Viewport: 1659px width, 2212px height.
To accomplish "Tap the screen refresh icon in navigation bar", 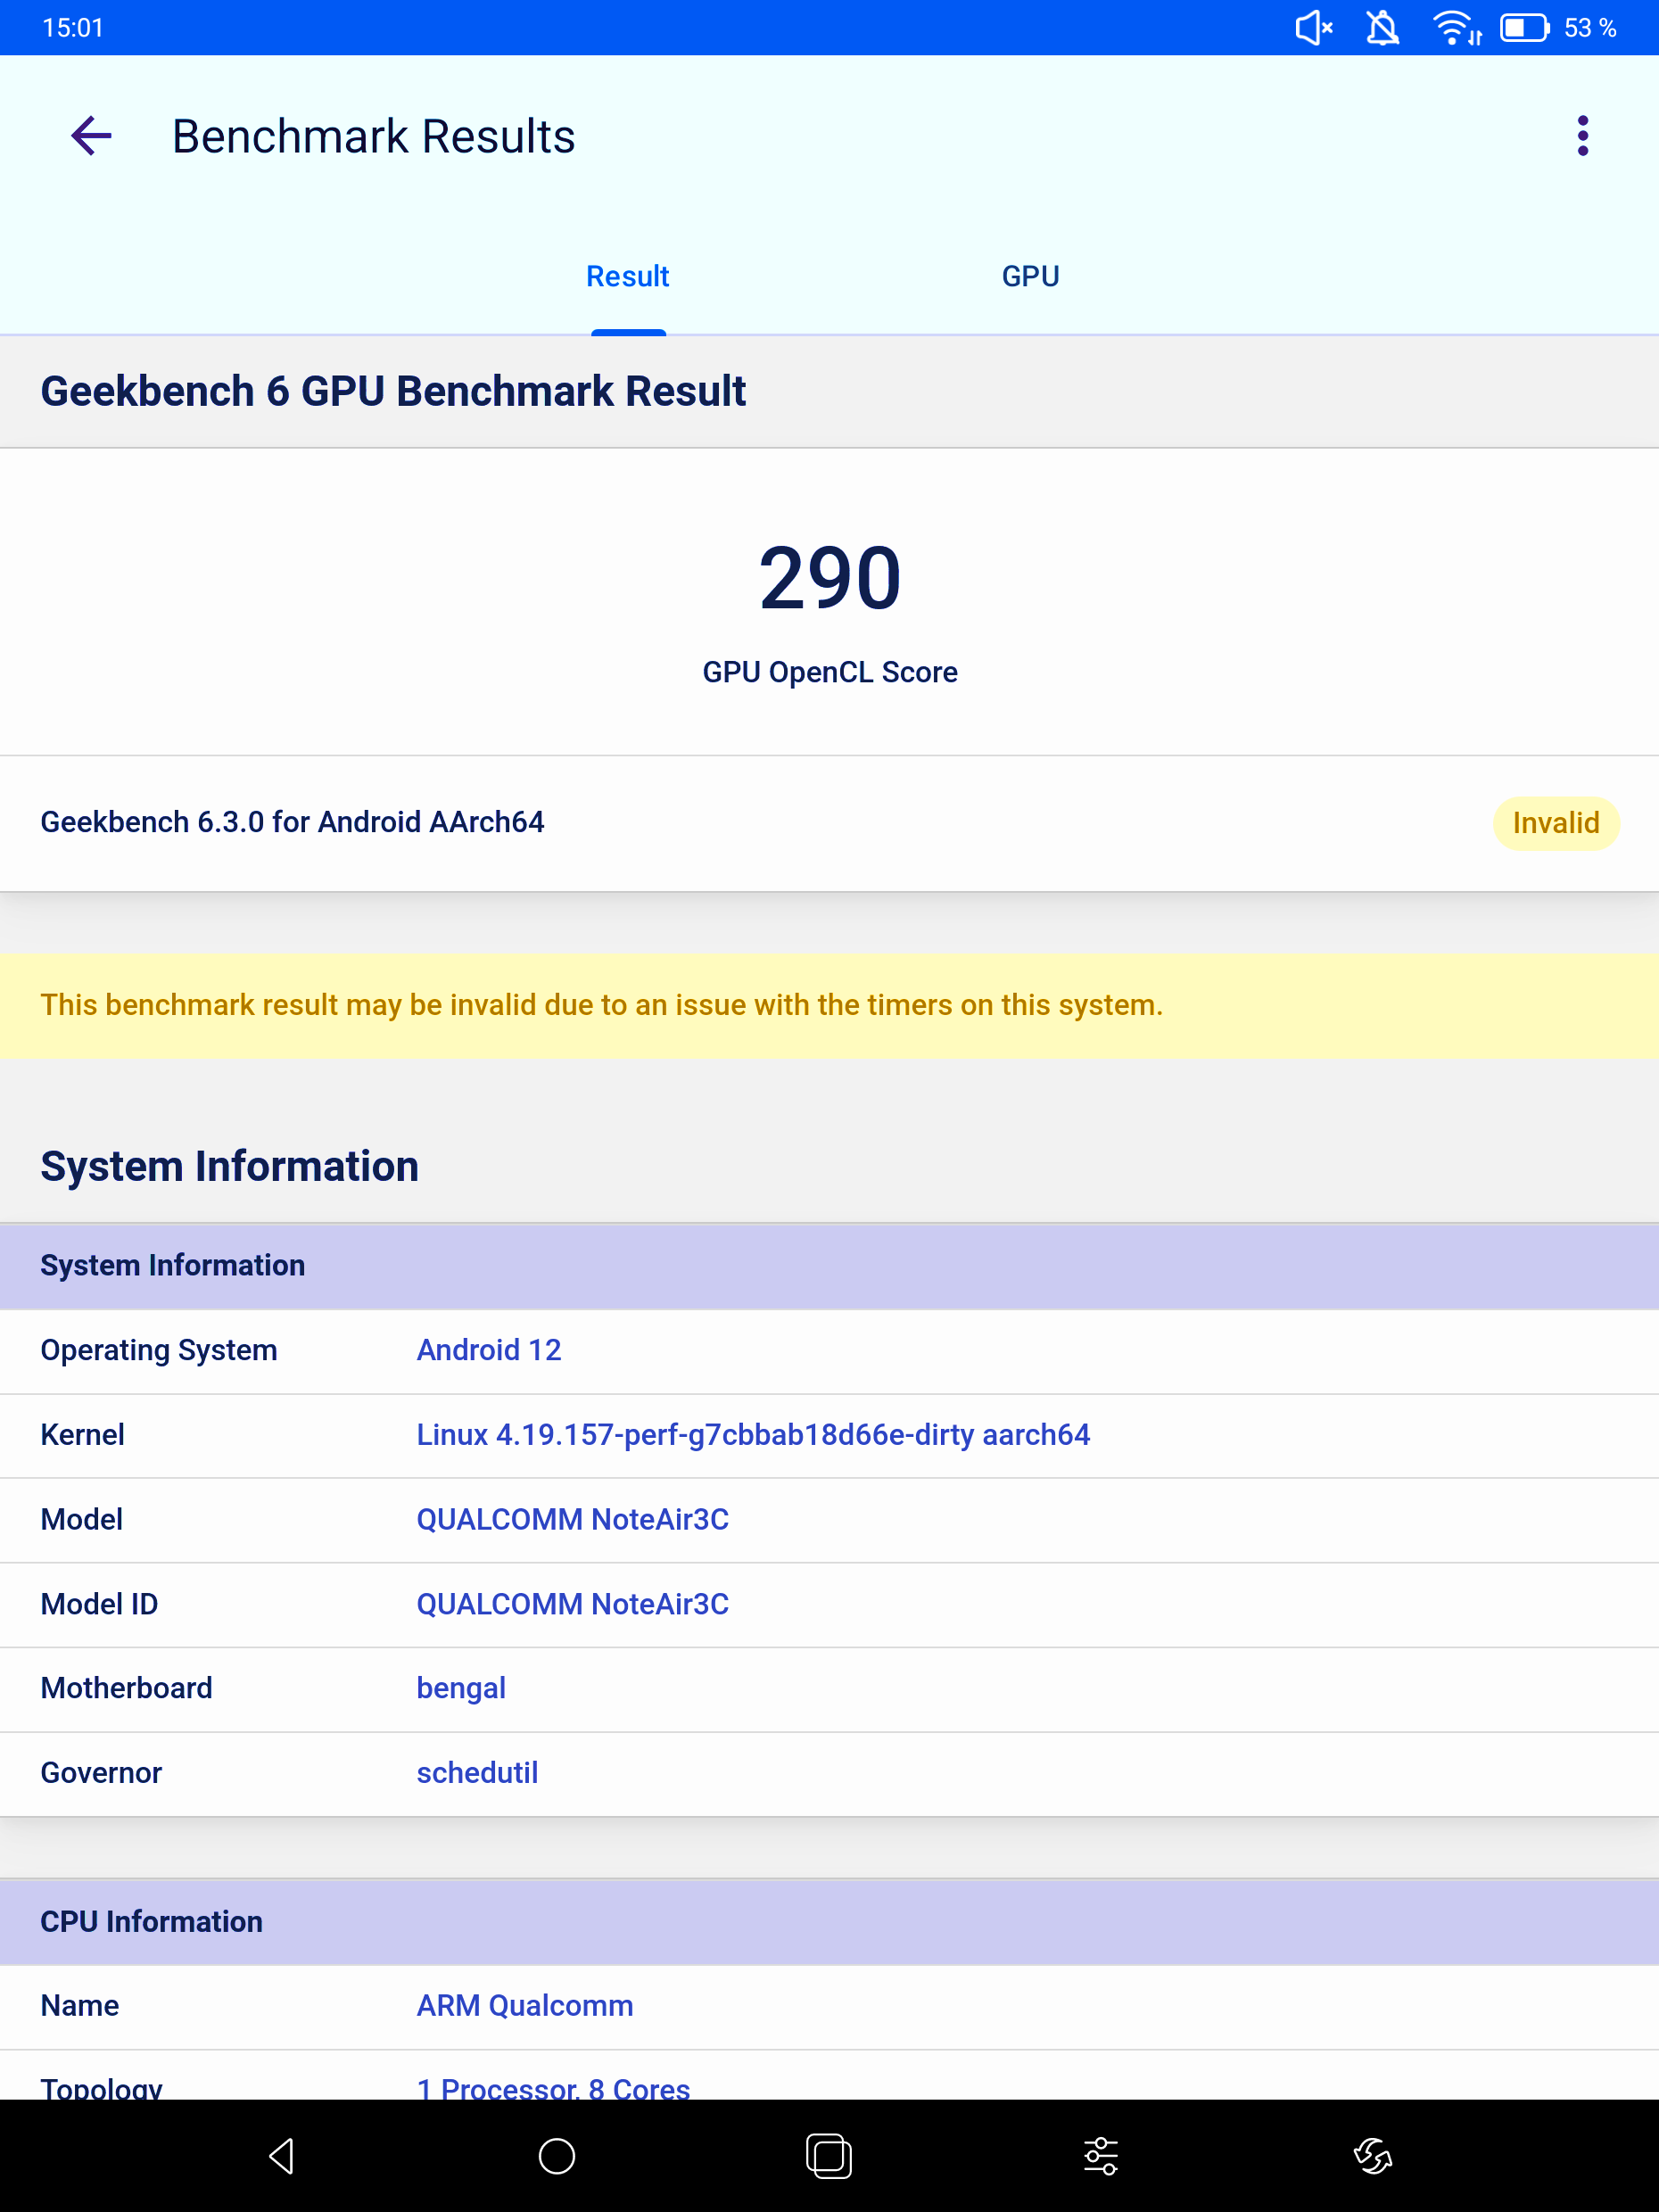I will [x=1373, y=2156].
